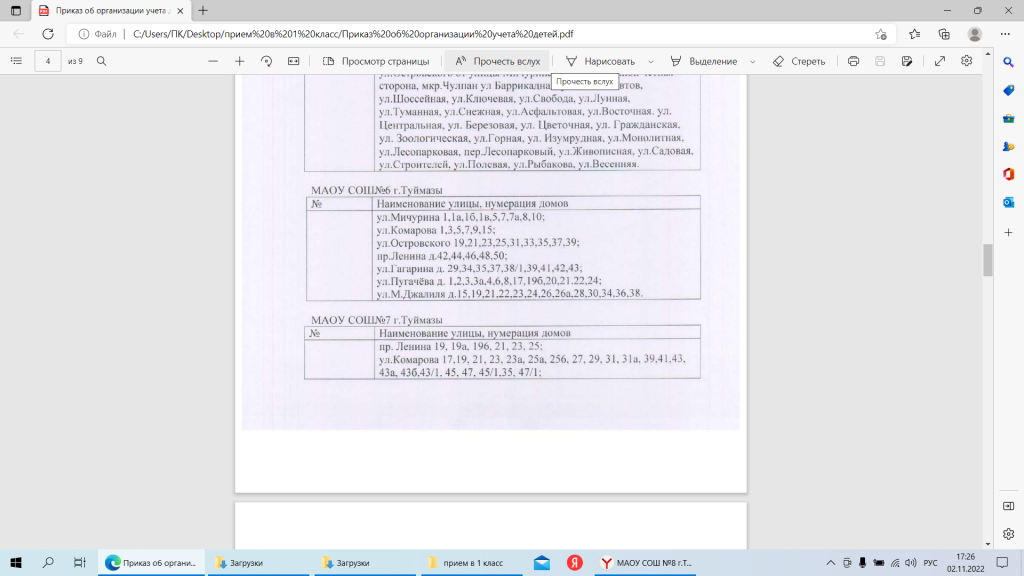
Task: Open browser collections
Action: (x=944, y=34)
